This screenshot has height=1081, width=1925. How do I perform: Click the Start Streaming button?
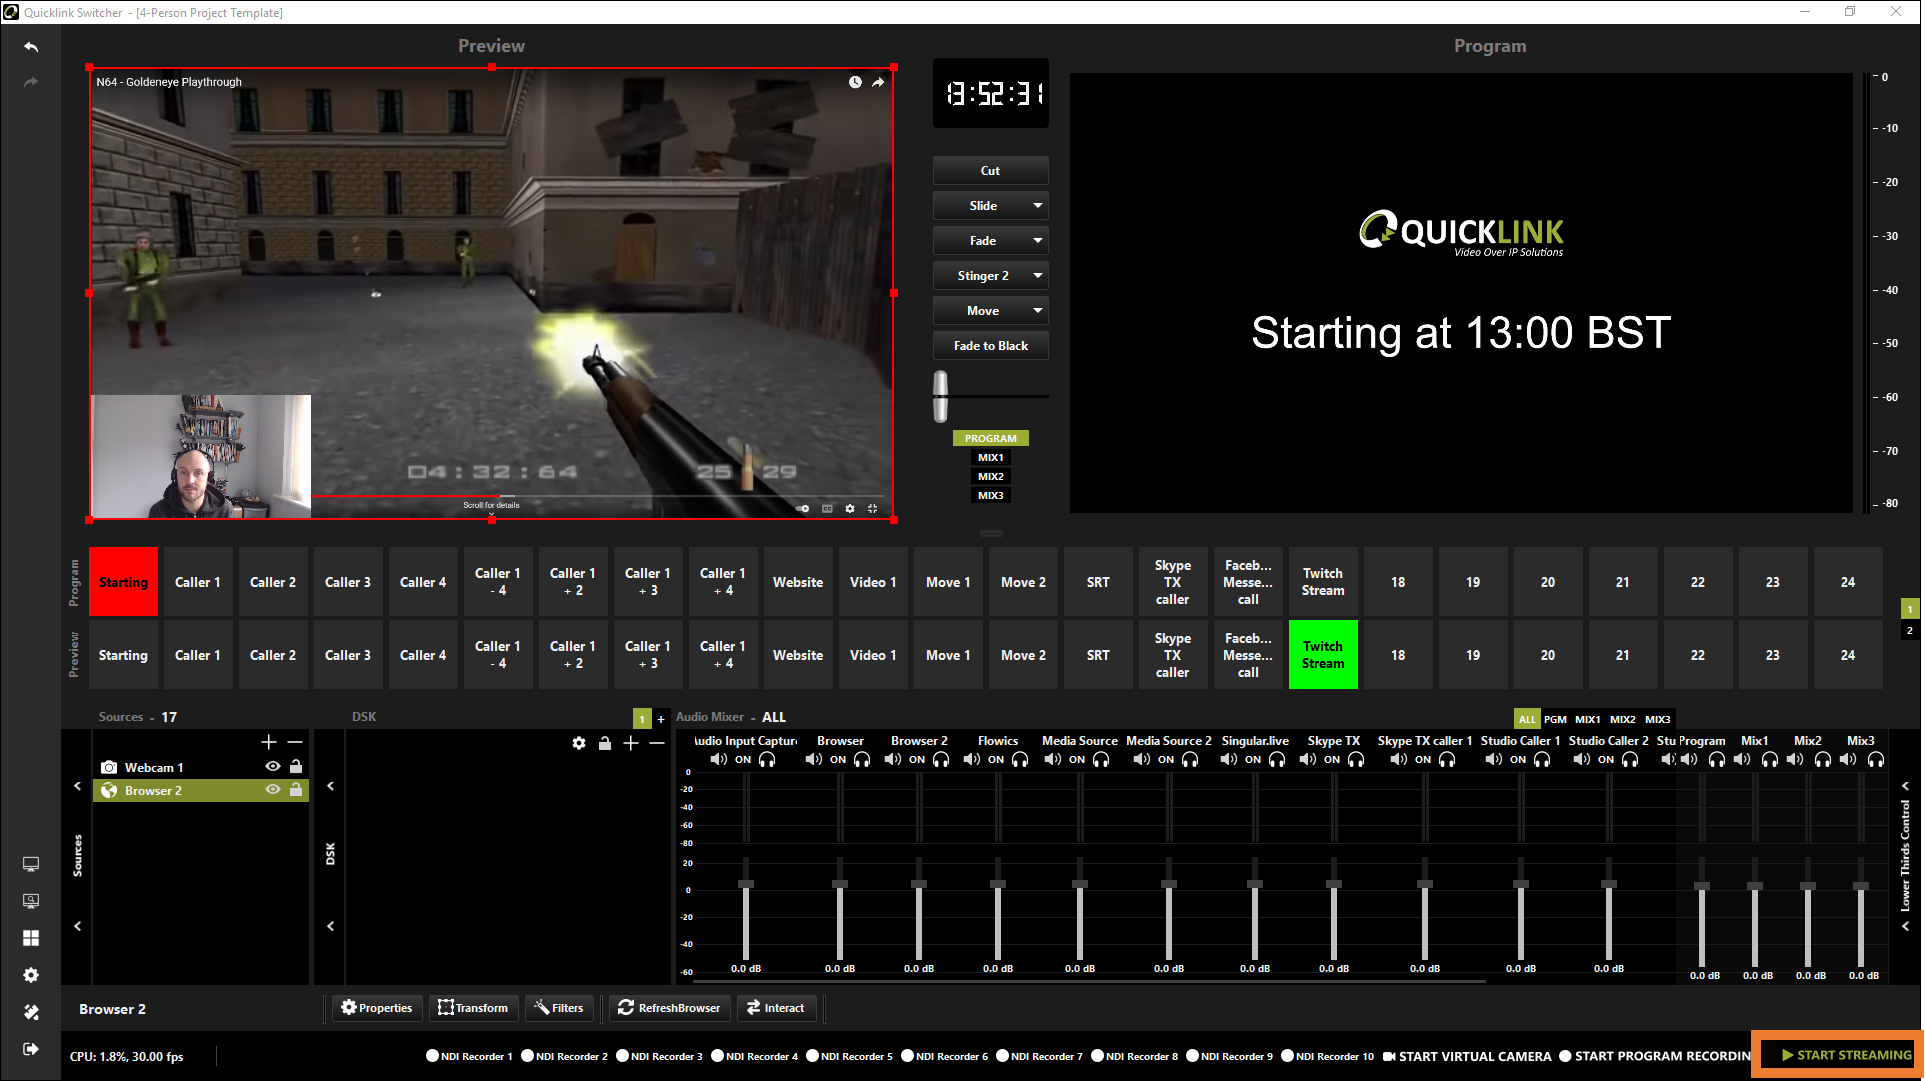[1845, 1055]
